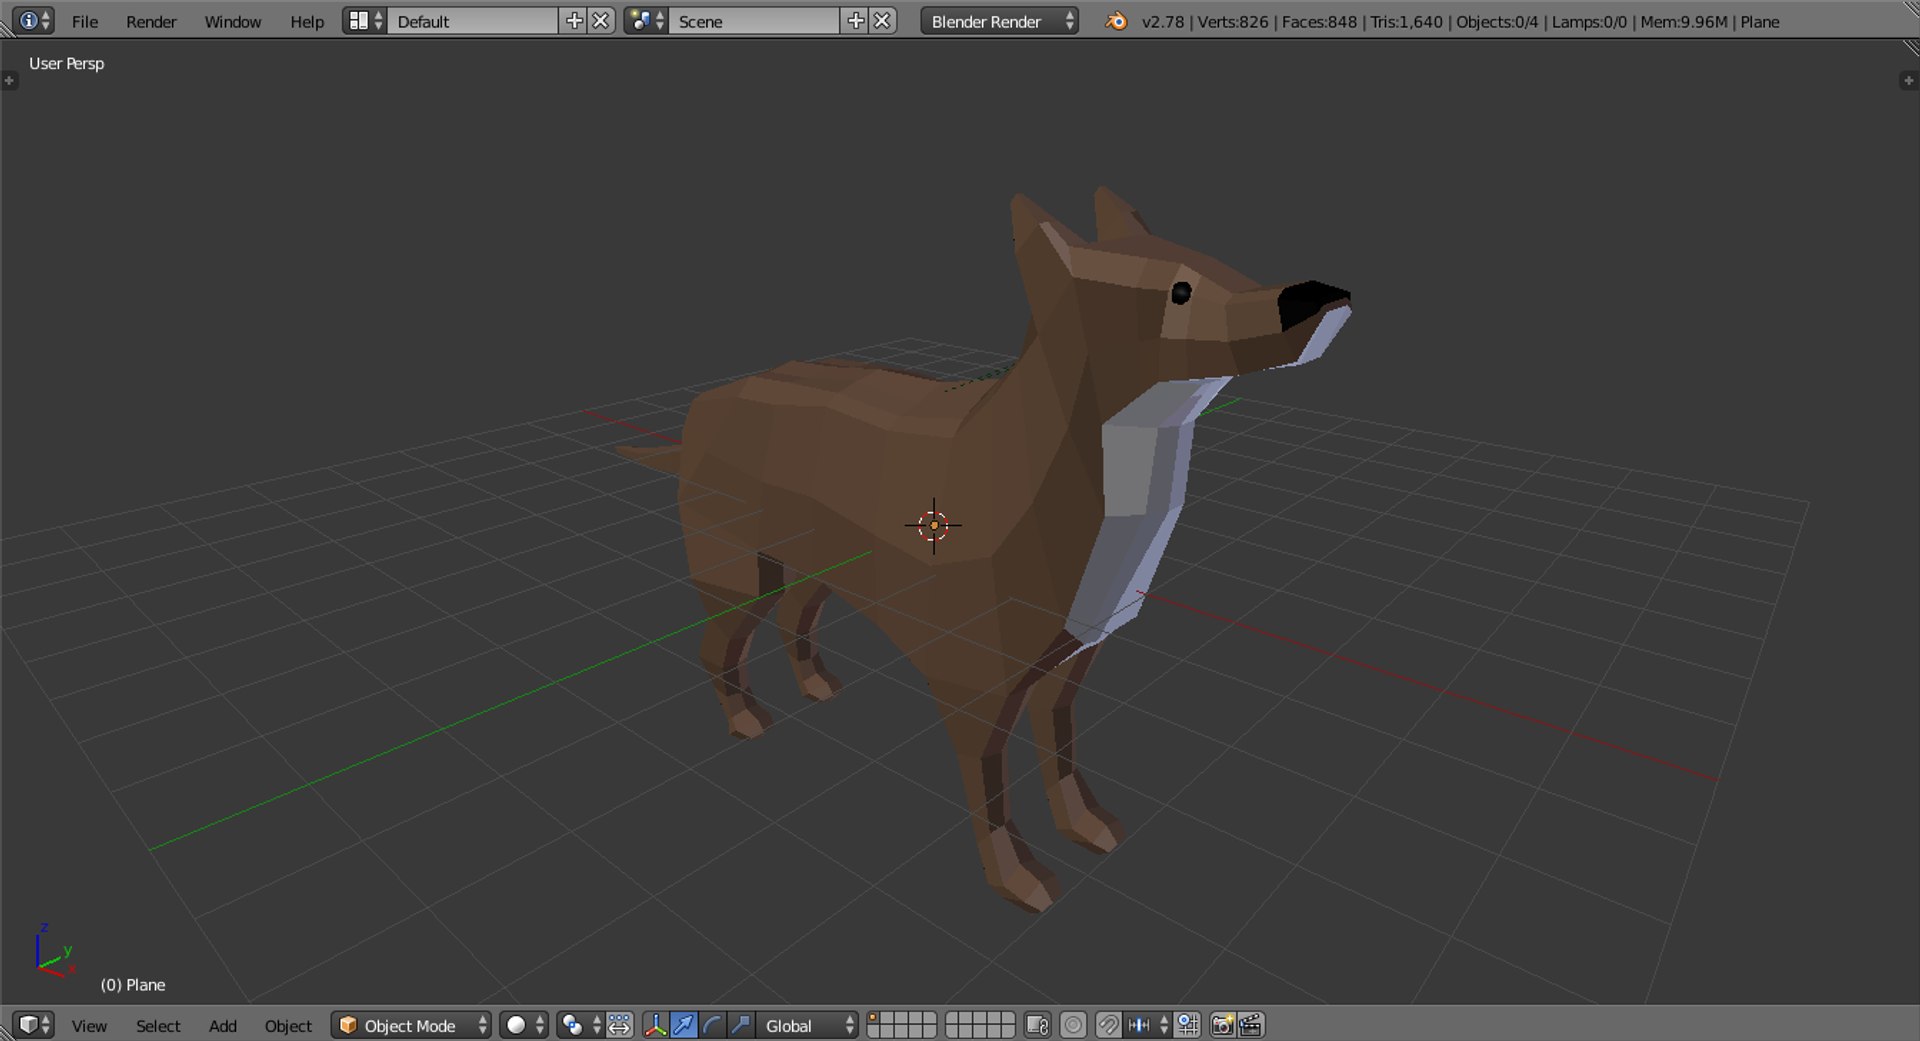Open the Blender Render engine dropdown

pyautogui.click(x=999, y=21)
